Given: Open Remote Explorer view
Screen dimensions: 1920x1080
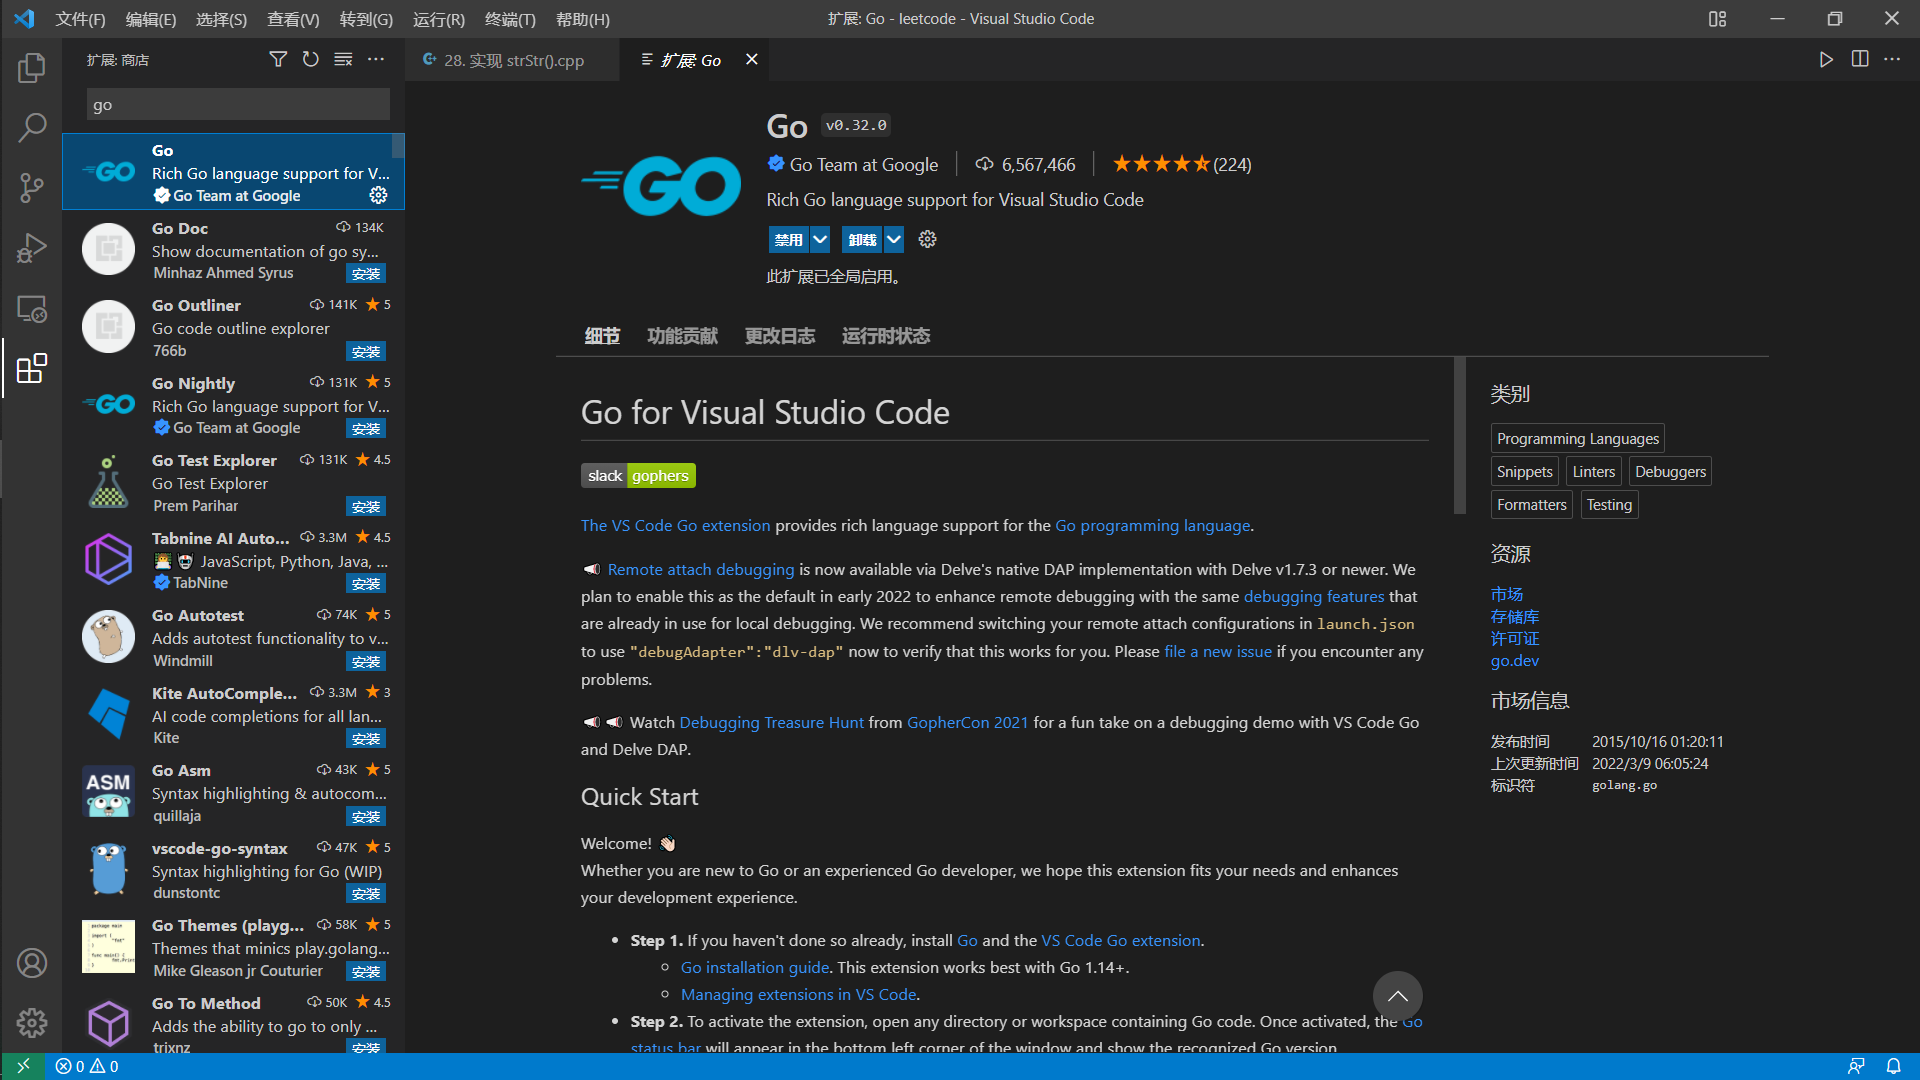Looking at the screenshot, I should coord(32,309).
